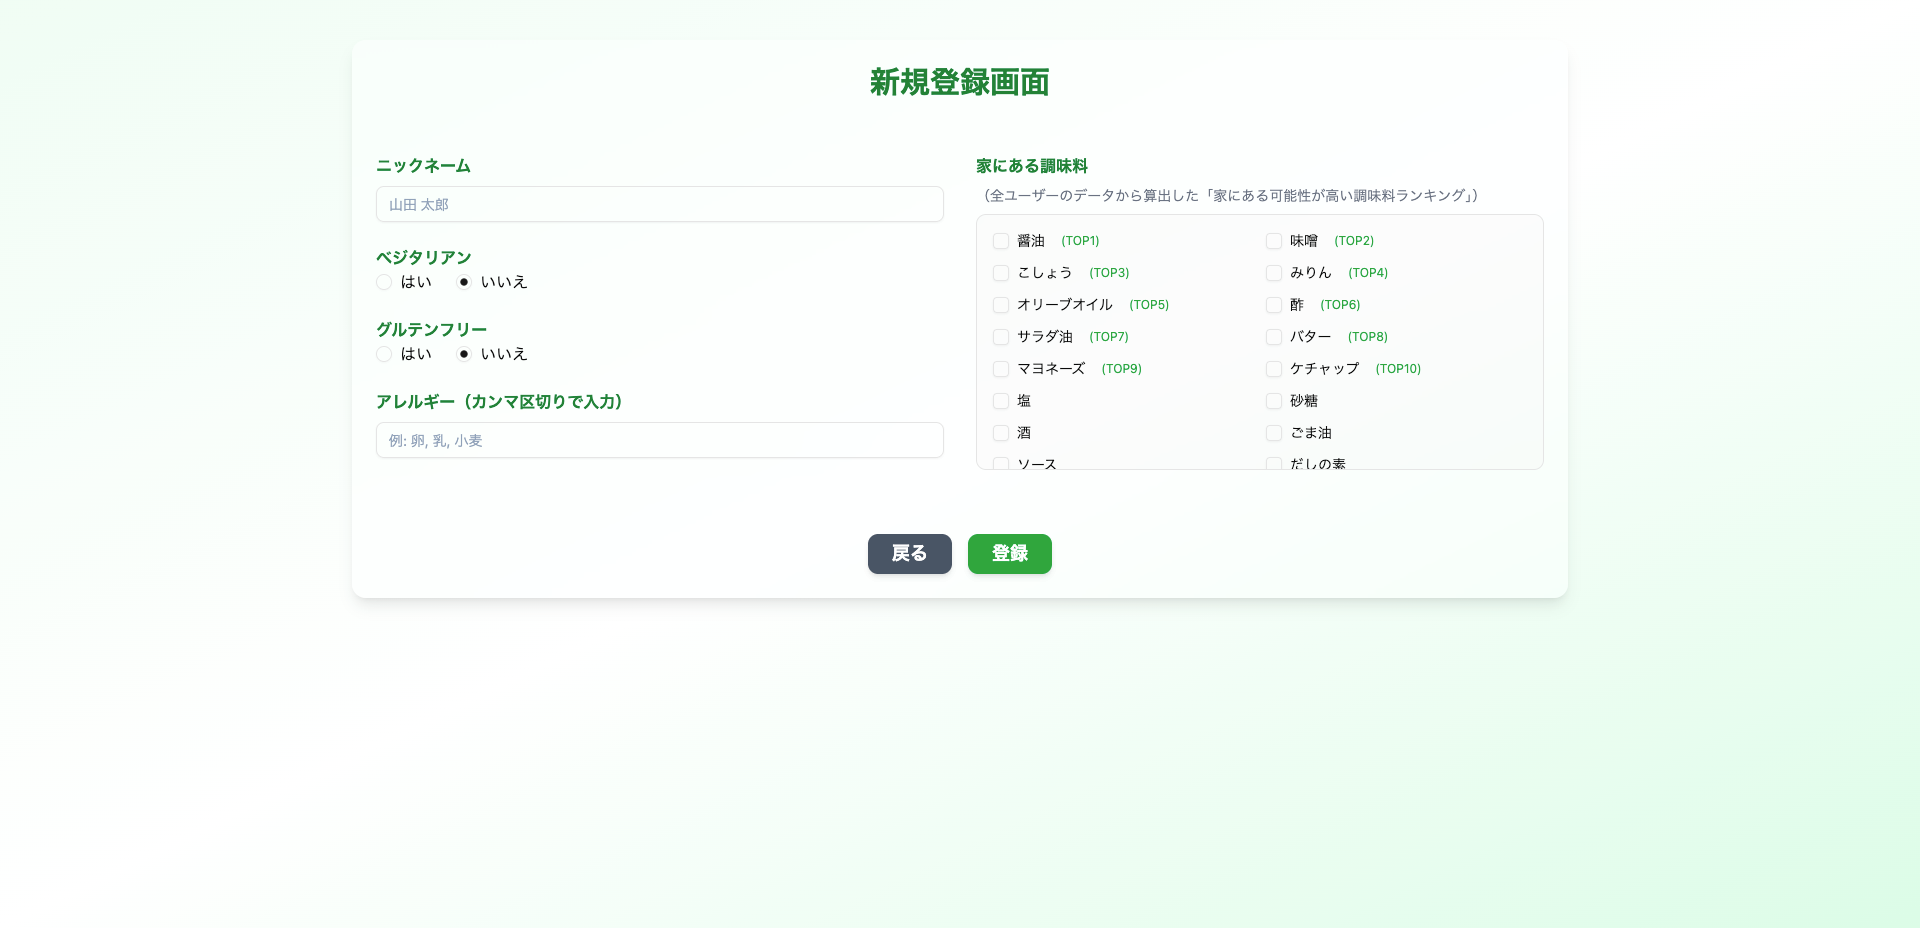Click the アレルギー allergy input field

coord(660,440)
